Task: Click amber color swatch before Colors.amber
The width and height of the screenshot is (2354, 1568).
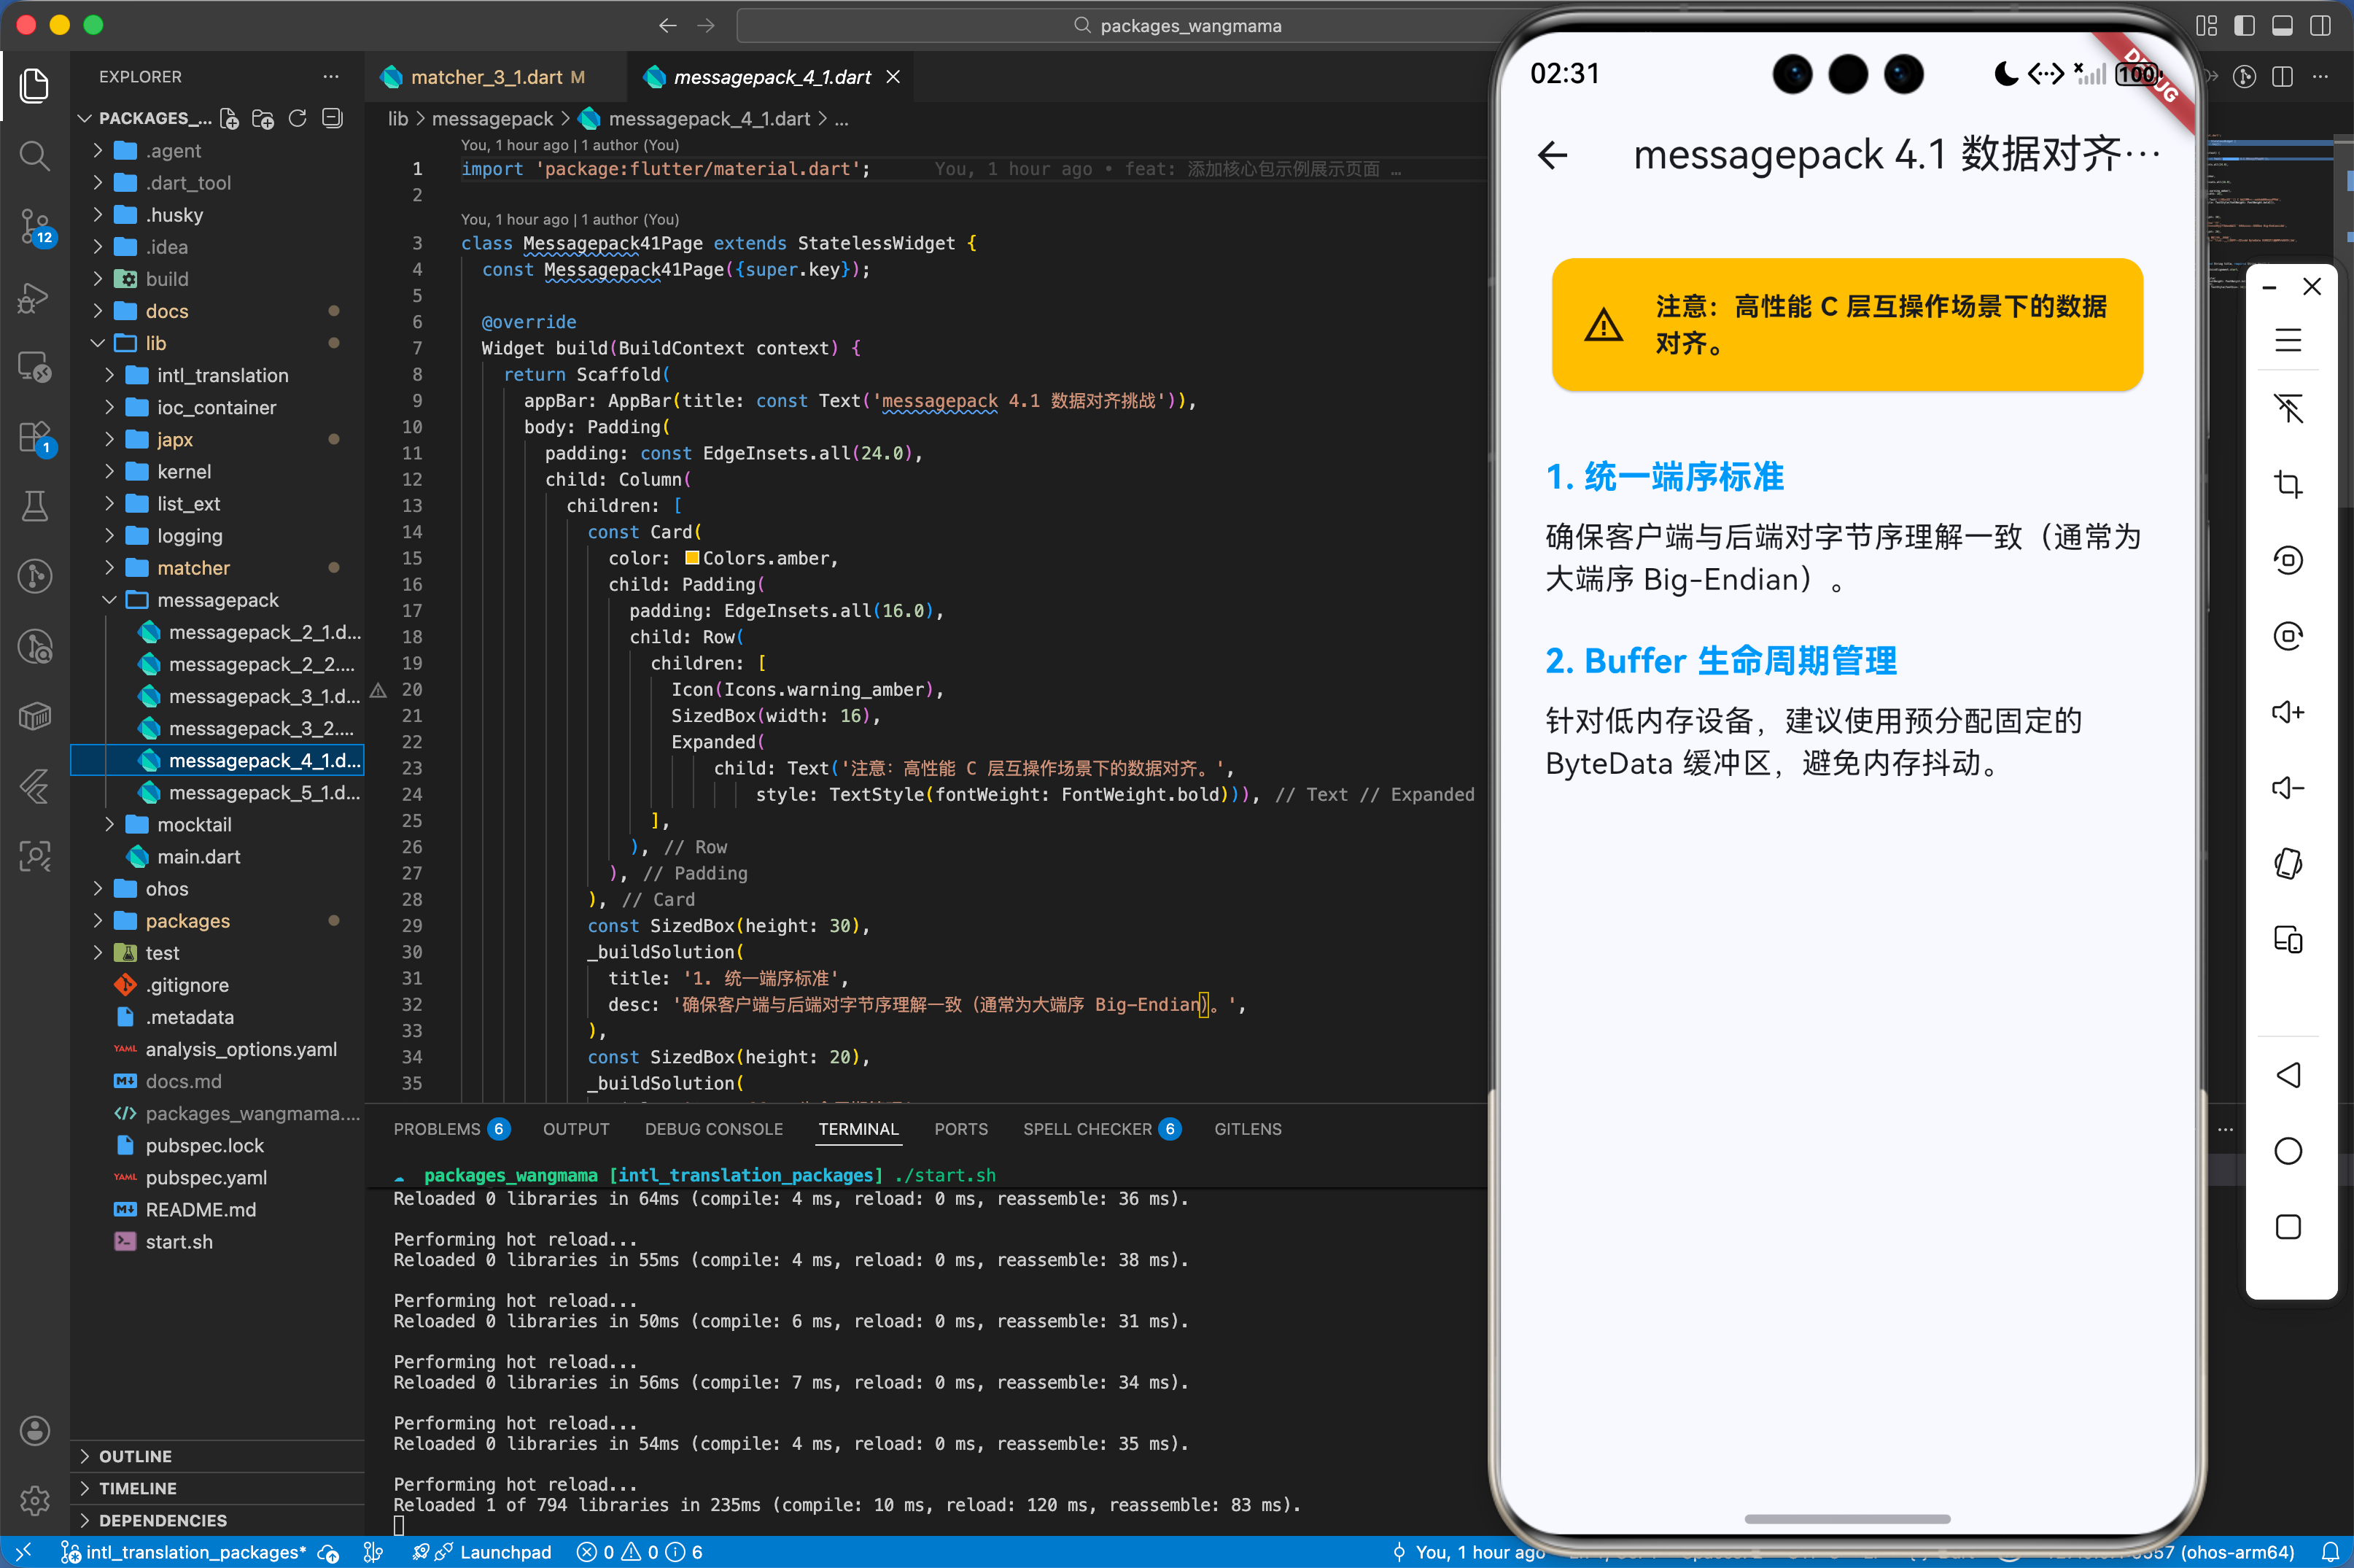Action: pyautogui.click(x=692, y=558)
